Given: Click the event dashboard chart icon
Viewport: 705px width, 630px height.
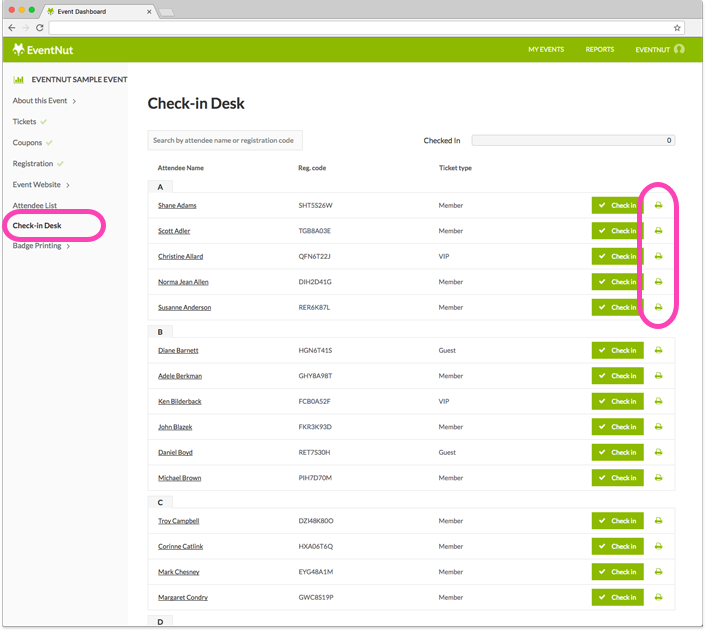Looking at the screenshot, I should pos(18,80).
